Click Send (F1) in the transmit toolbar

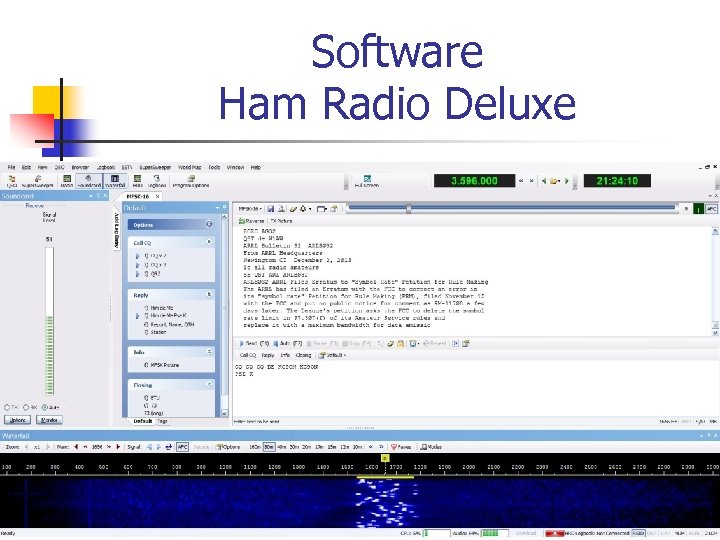254,343
